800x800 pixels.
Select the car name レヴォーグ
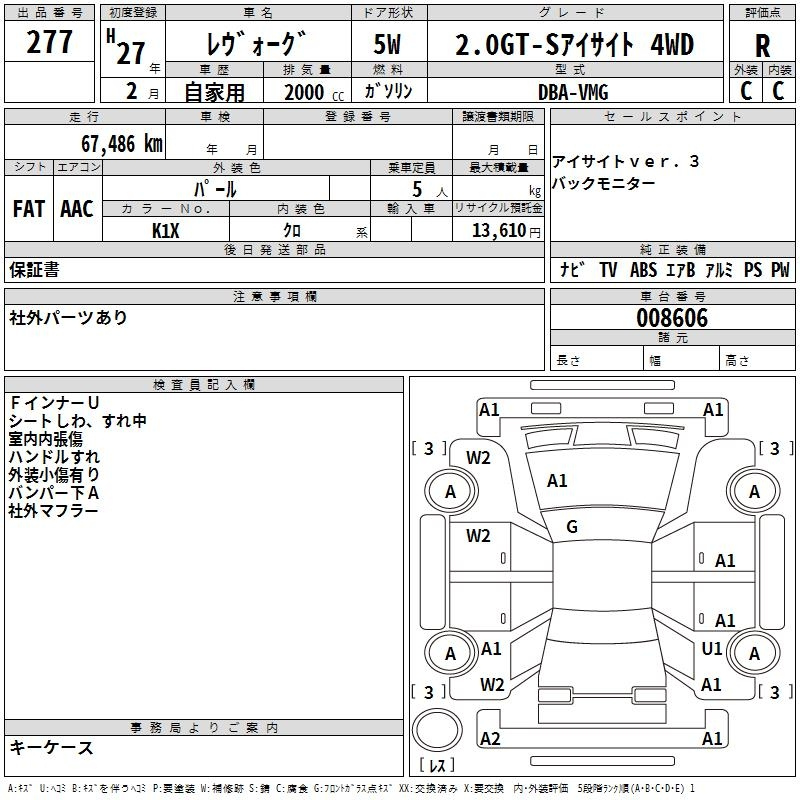[x=257, y=43]
